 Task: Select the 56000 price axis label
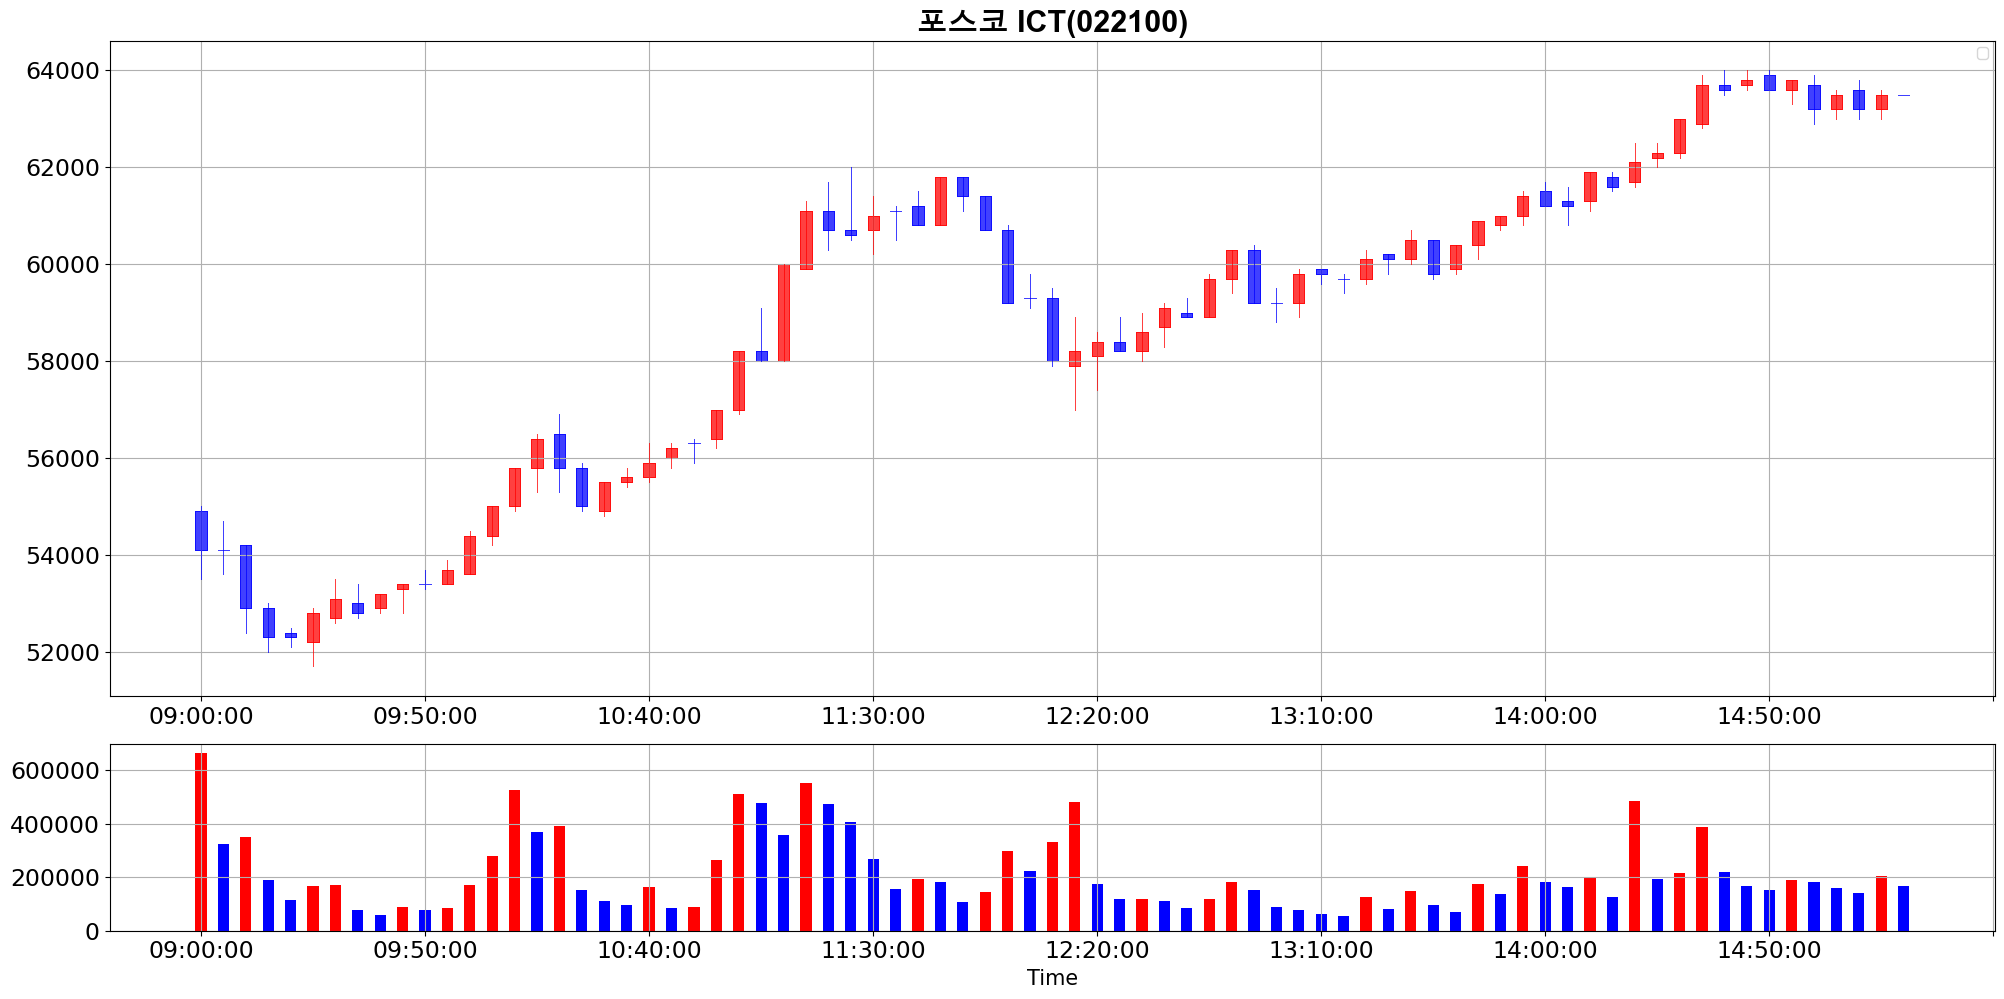pyautogui.click(x=63, y=459)
